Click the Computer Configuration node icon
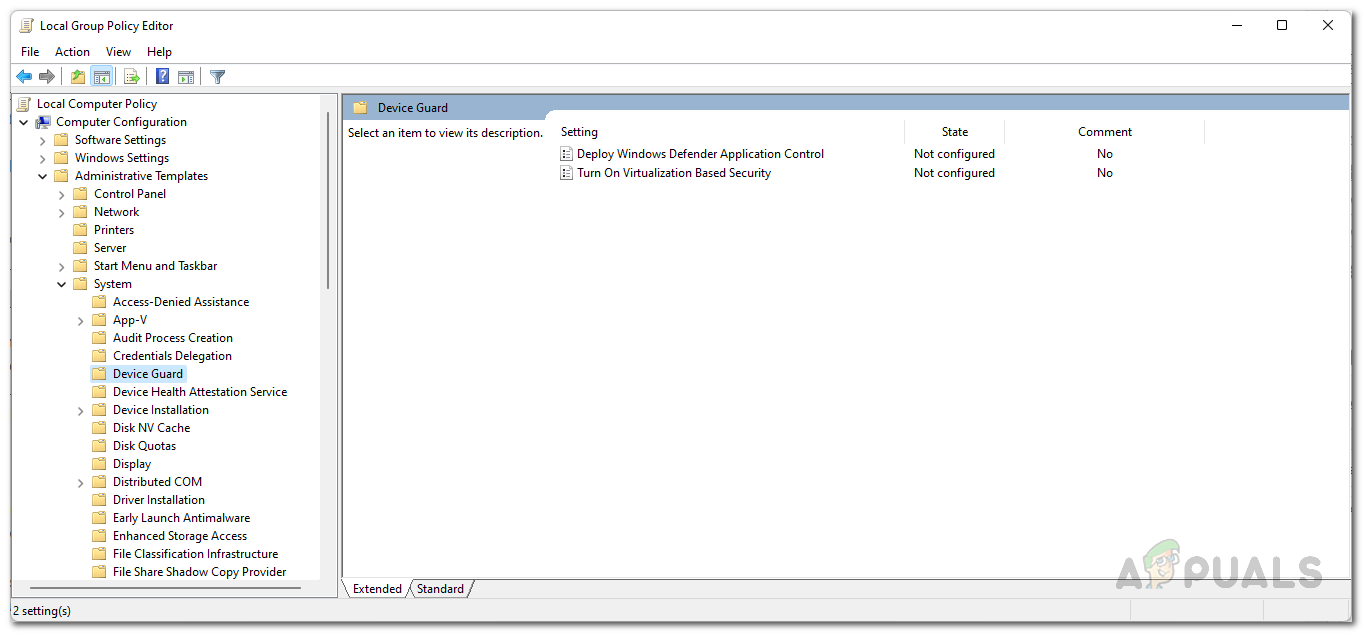The image size is (1363, 633). pos(42,121)
